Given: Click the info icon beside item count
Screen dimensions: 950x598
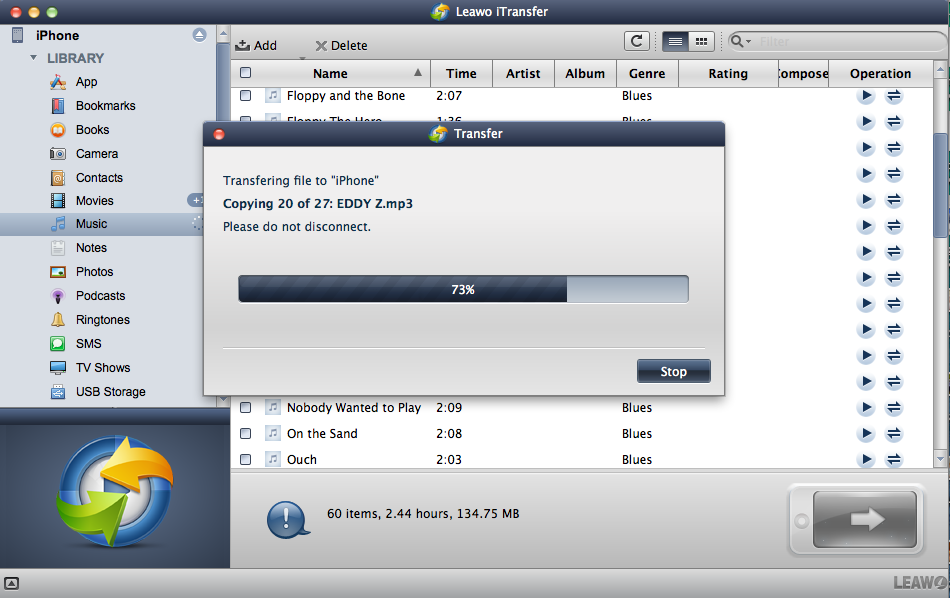Looking at the screenshot, I should coord(286,517).
